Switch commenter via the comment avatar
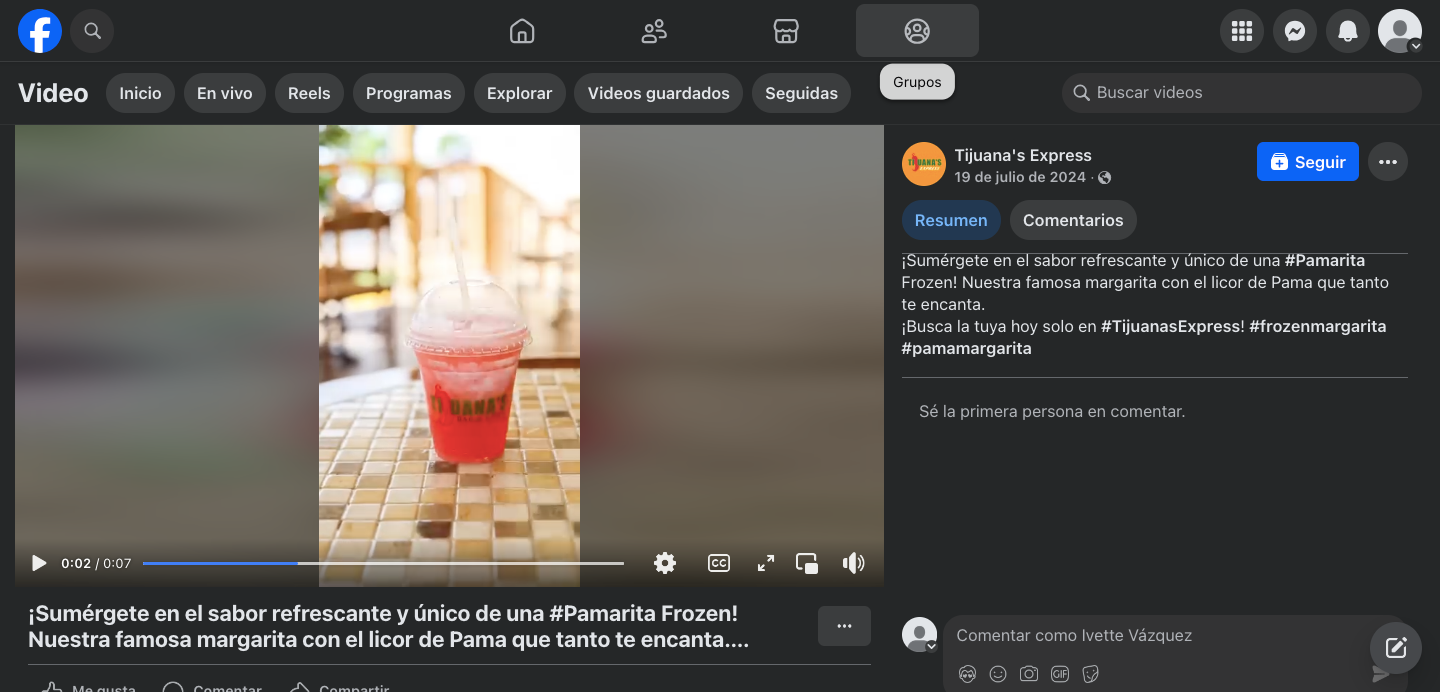 (920, 635)
